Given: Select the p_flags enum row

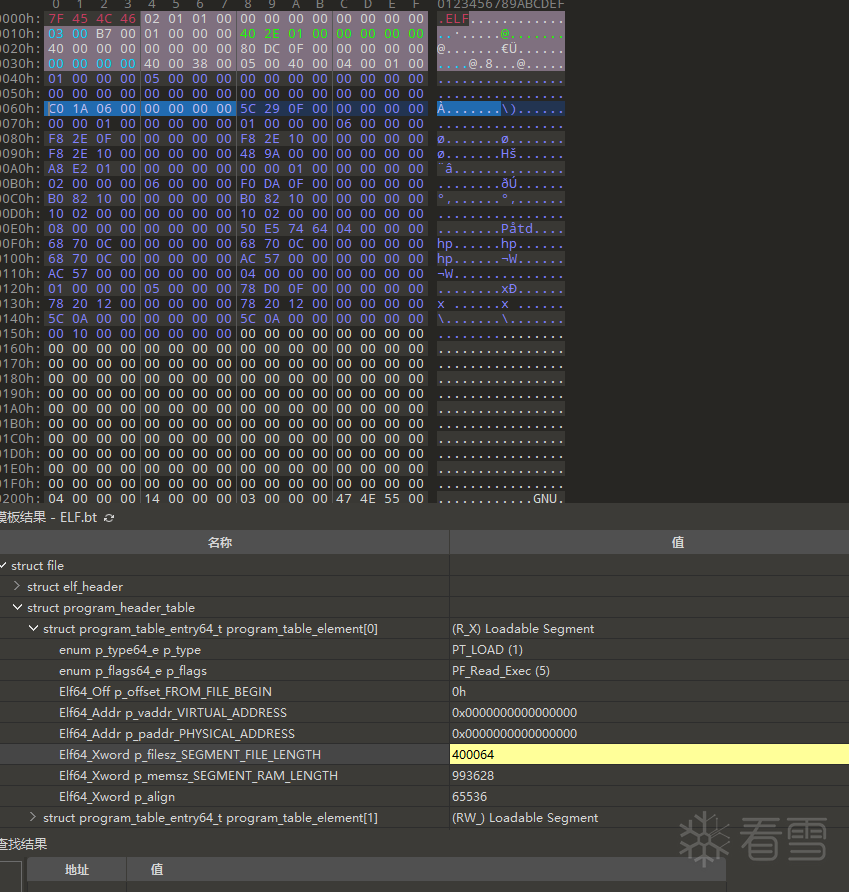Looking at the screenshot, I should [x=424, y=671].
